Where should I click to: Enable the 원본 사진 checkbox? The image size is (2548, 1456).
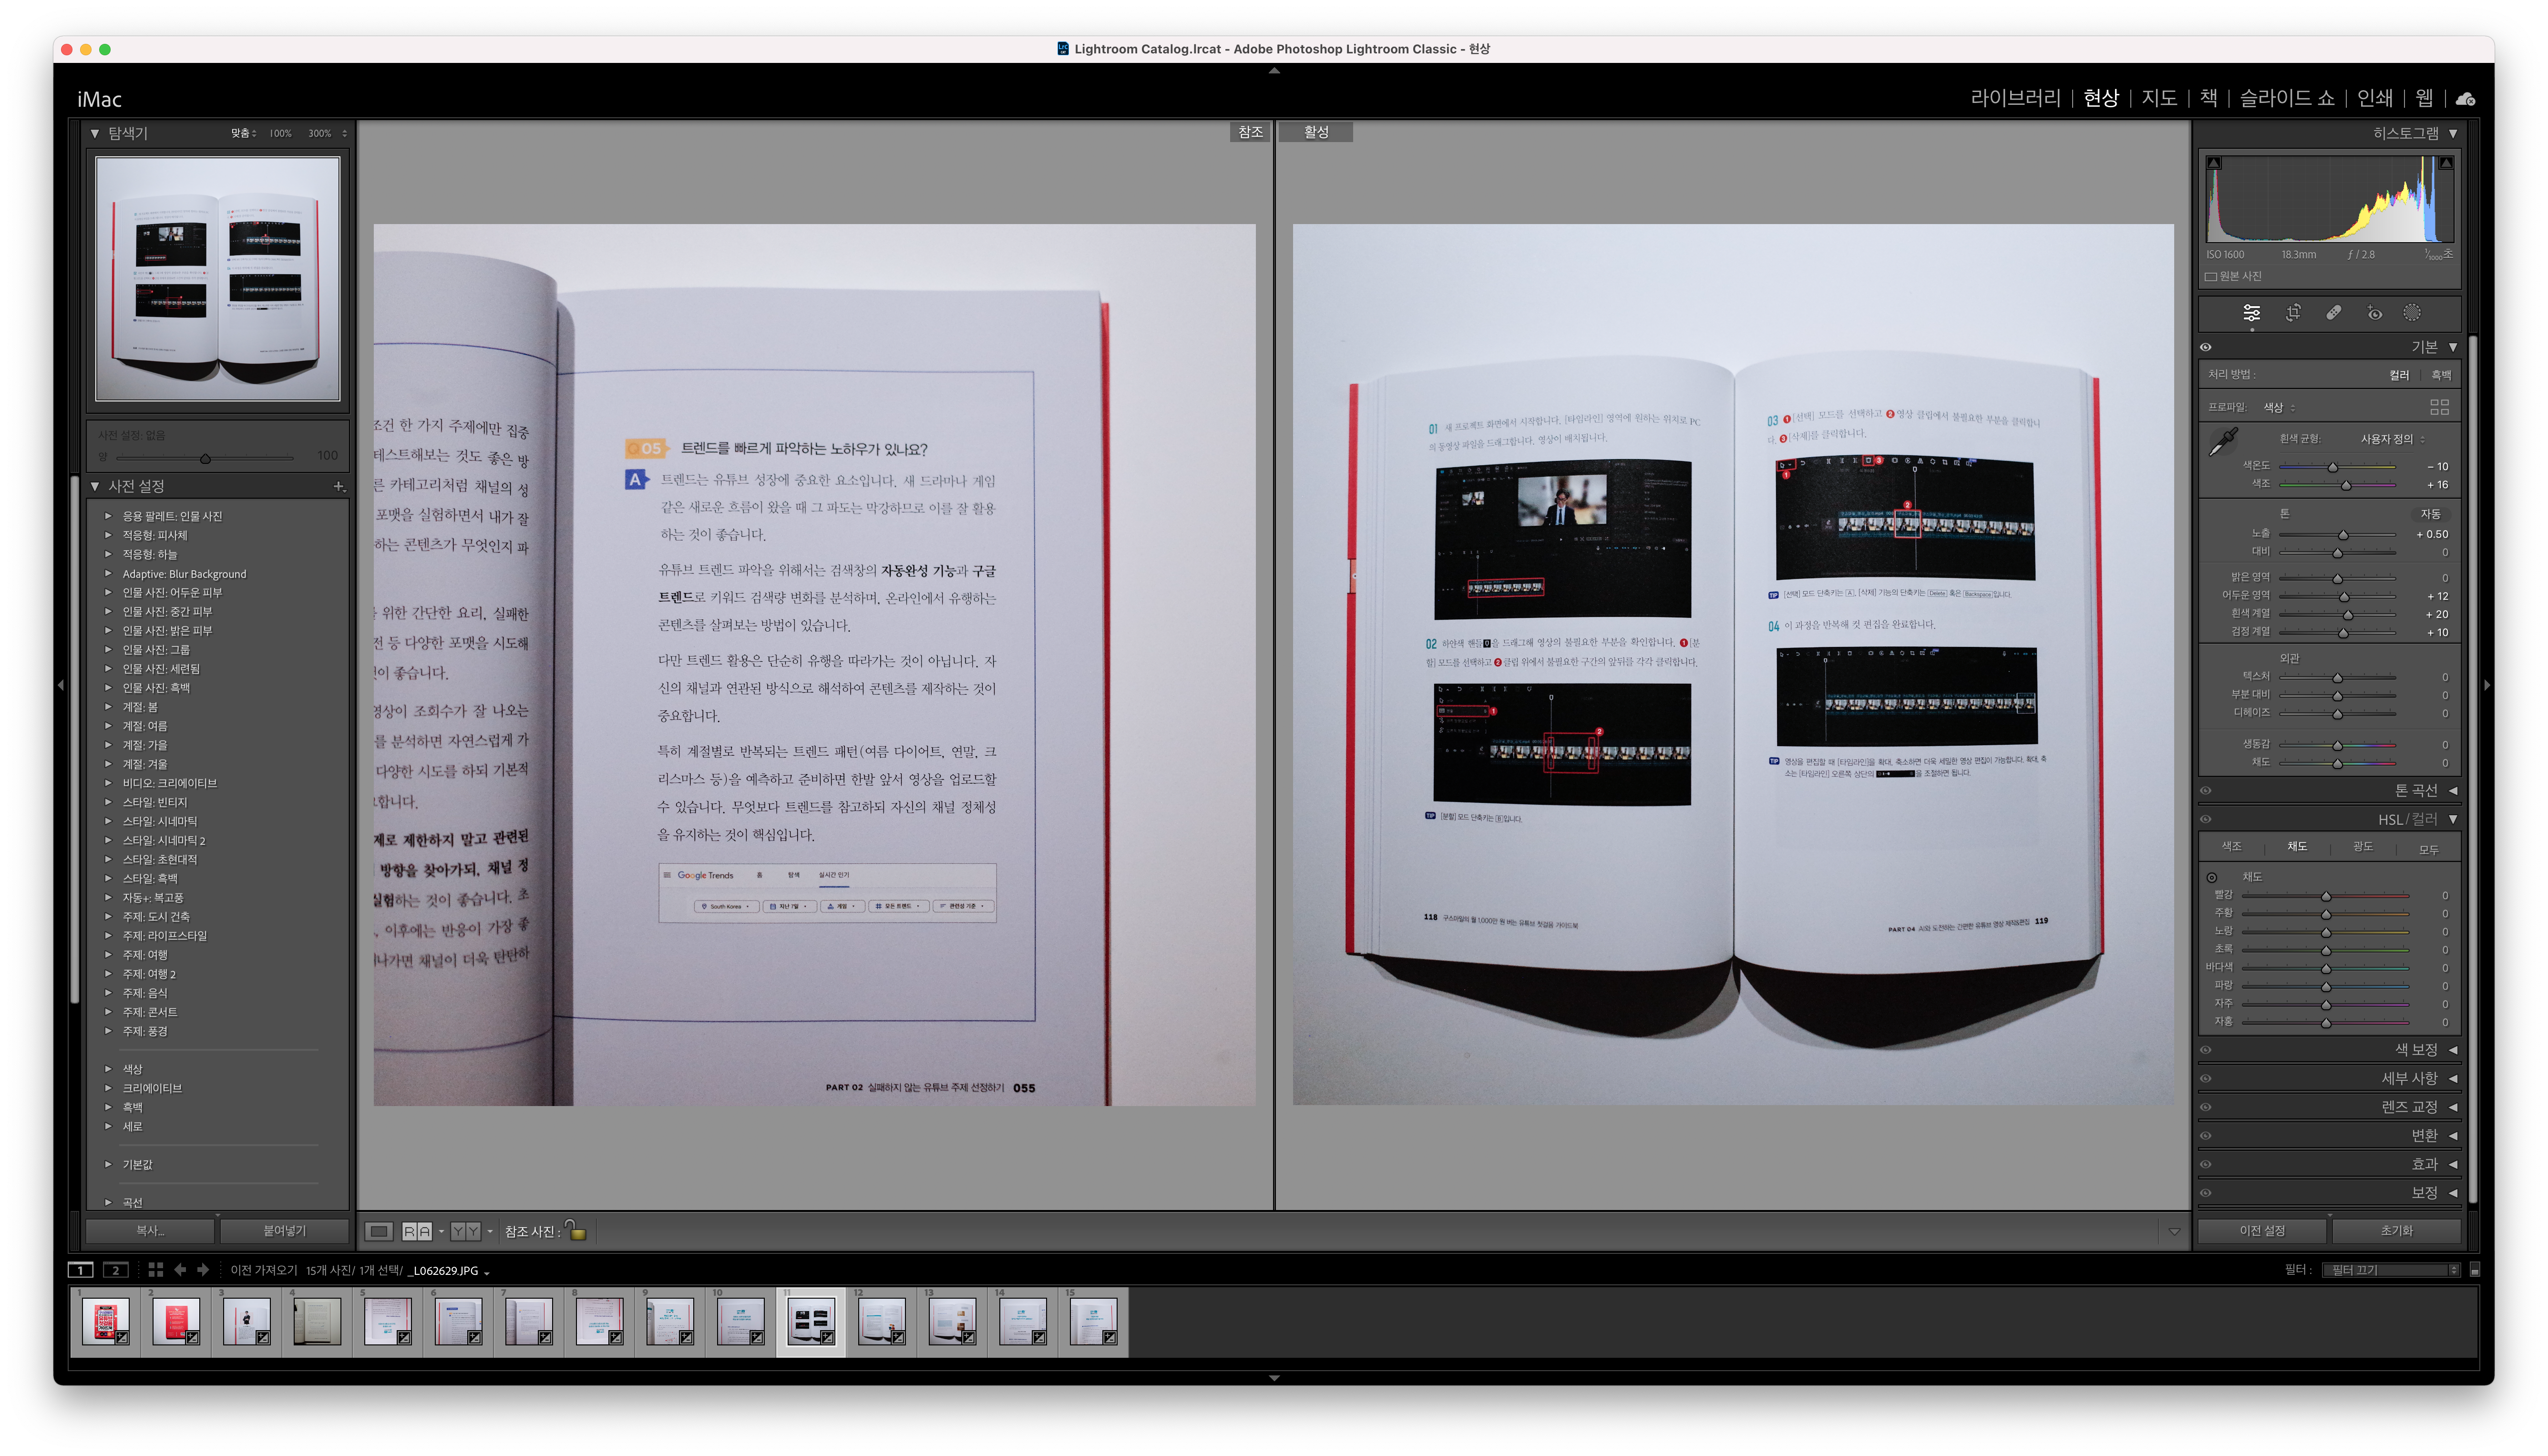tap(2211, 277)
